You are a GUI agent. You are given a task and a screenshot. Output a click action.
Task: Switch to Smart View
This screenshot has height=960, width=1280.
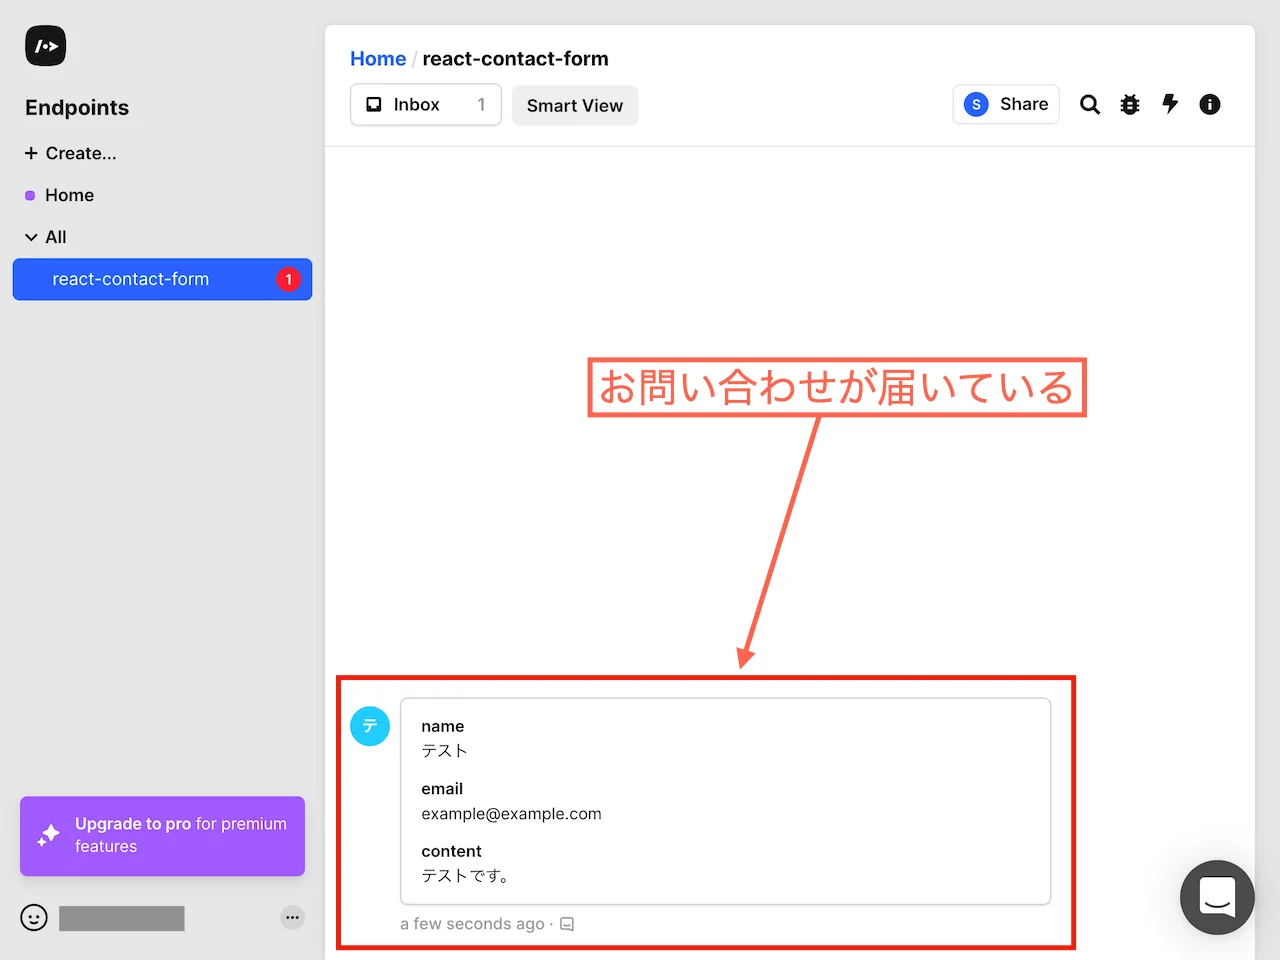(574, 104)
